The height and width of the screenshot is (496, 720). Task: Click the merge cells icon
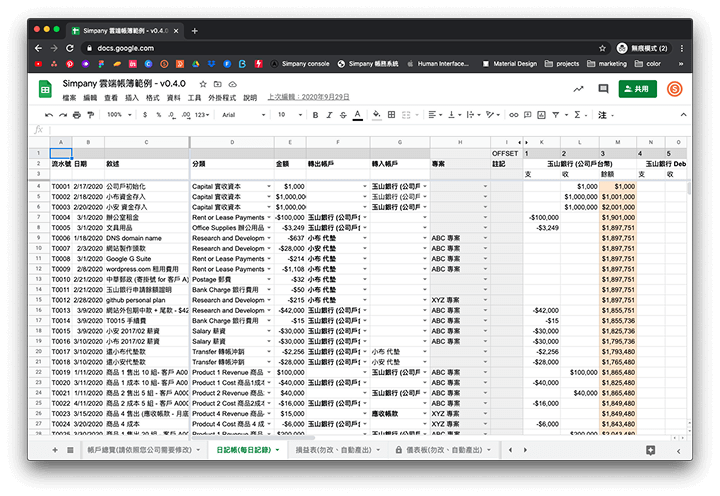(406, 115)
